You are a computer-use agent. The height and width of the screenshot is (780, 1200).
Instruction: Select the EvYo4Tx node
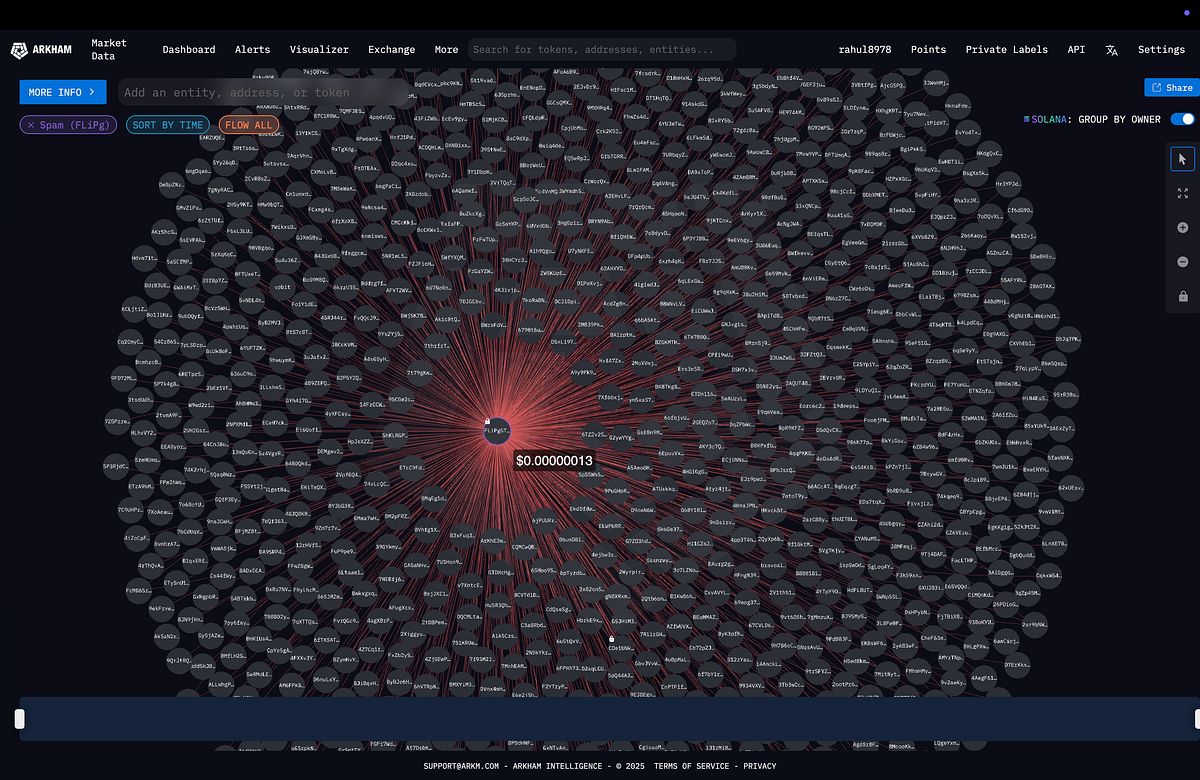[x=969, y=132]
